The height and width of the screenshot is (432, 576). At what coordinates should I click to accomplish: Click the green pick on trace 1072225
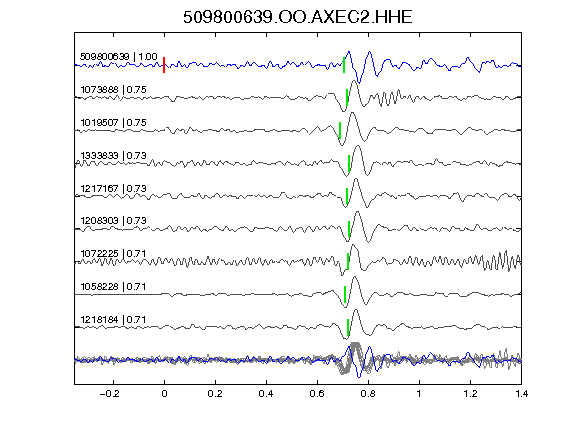tap(348, 262)
